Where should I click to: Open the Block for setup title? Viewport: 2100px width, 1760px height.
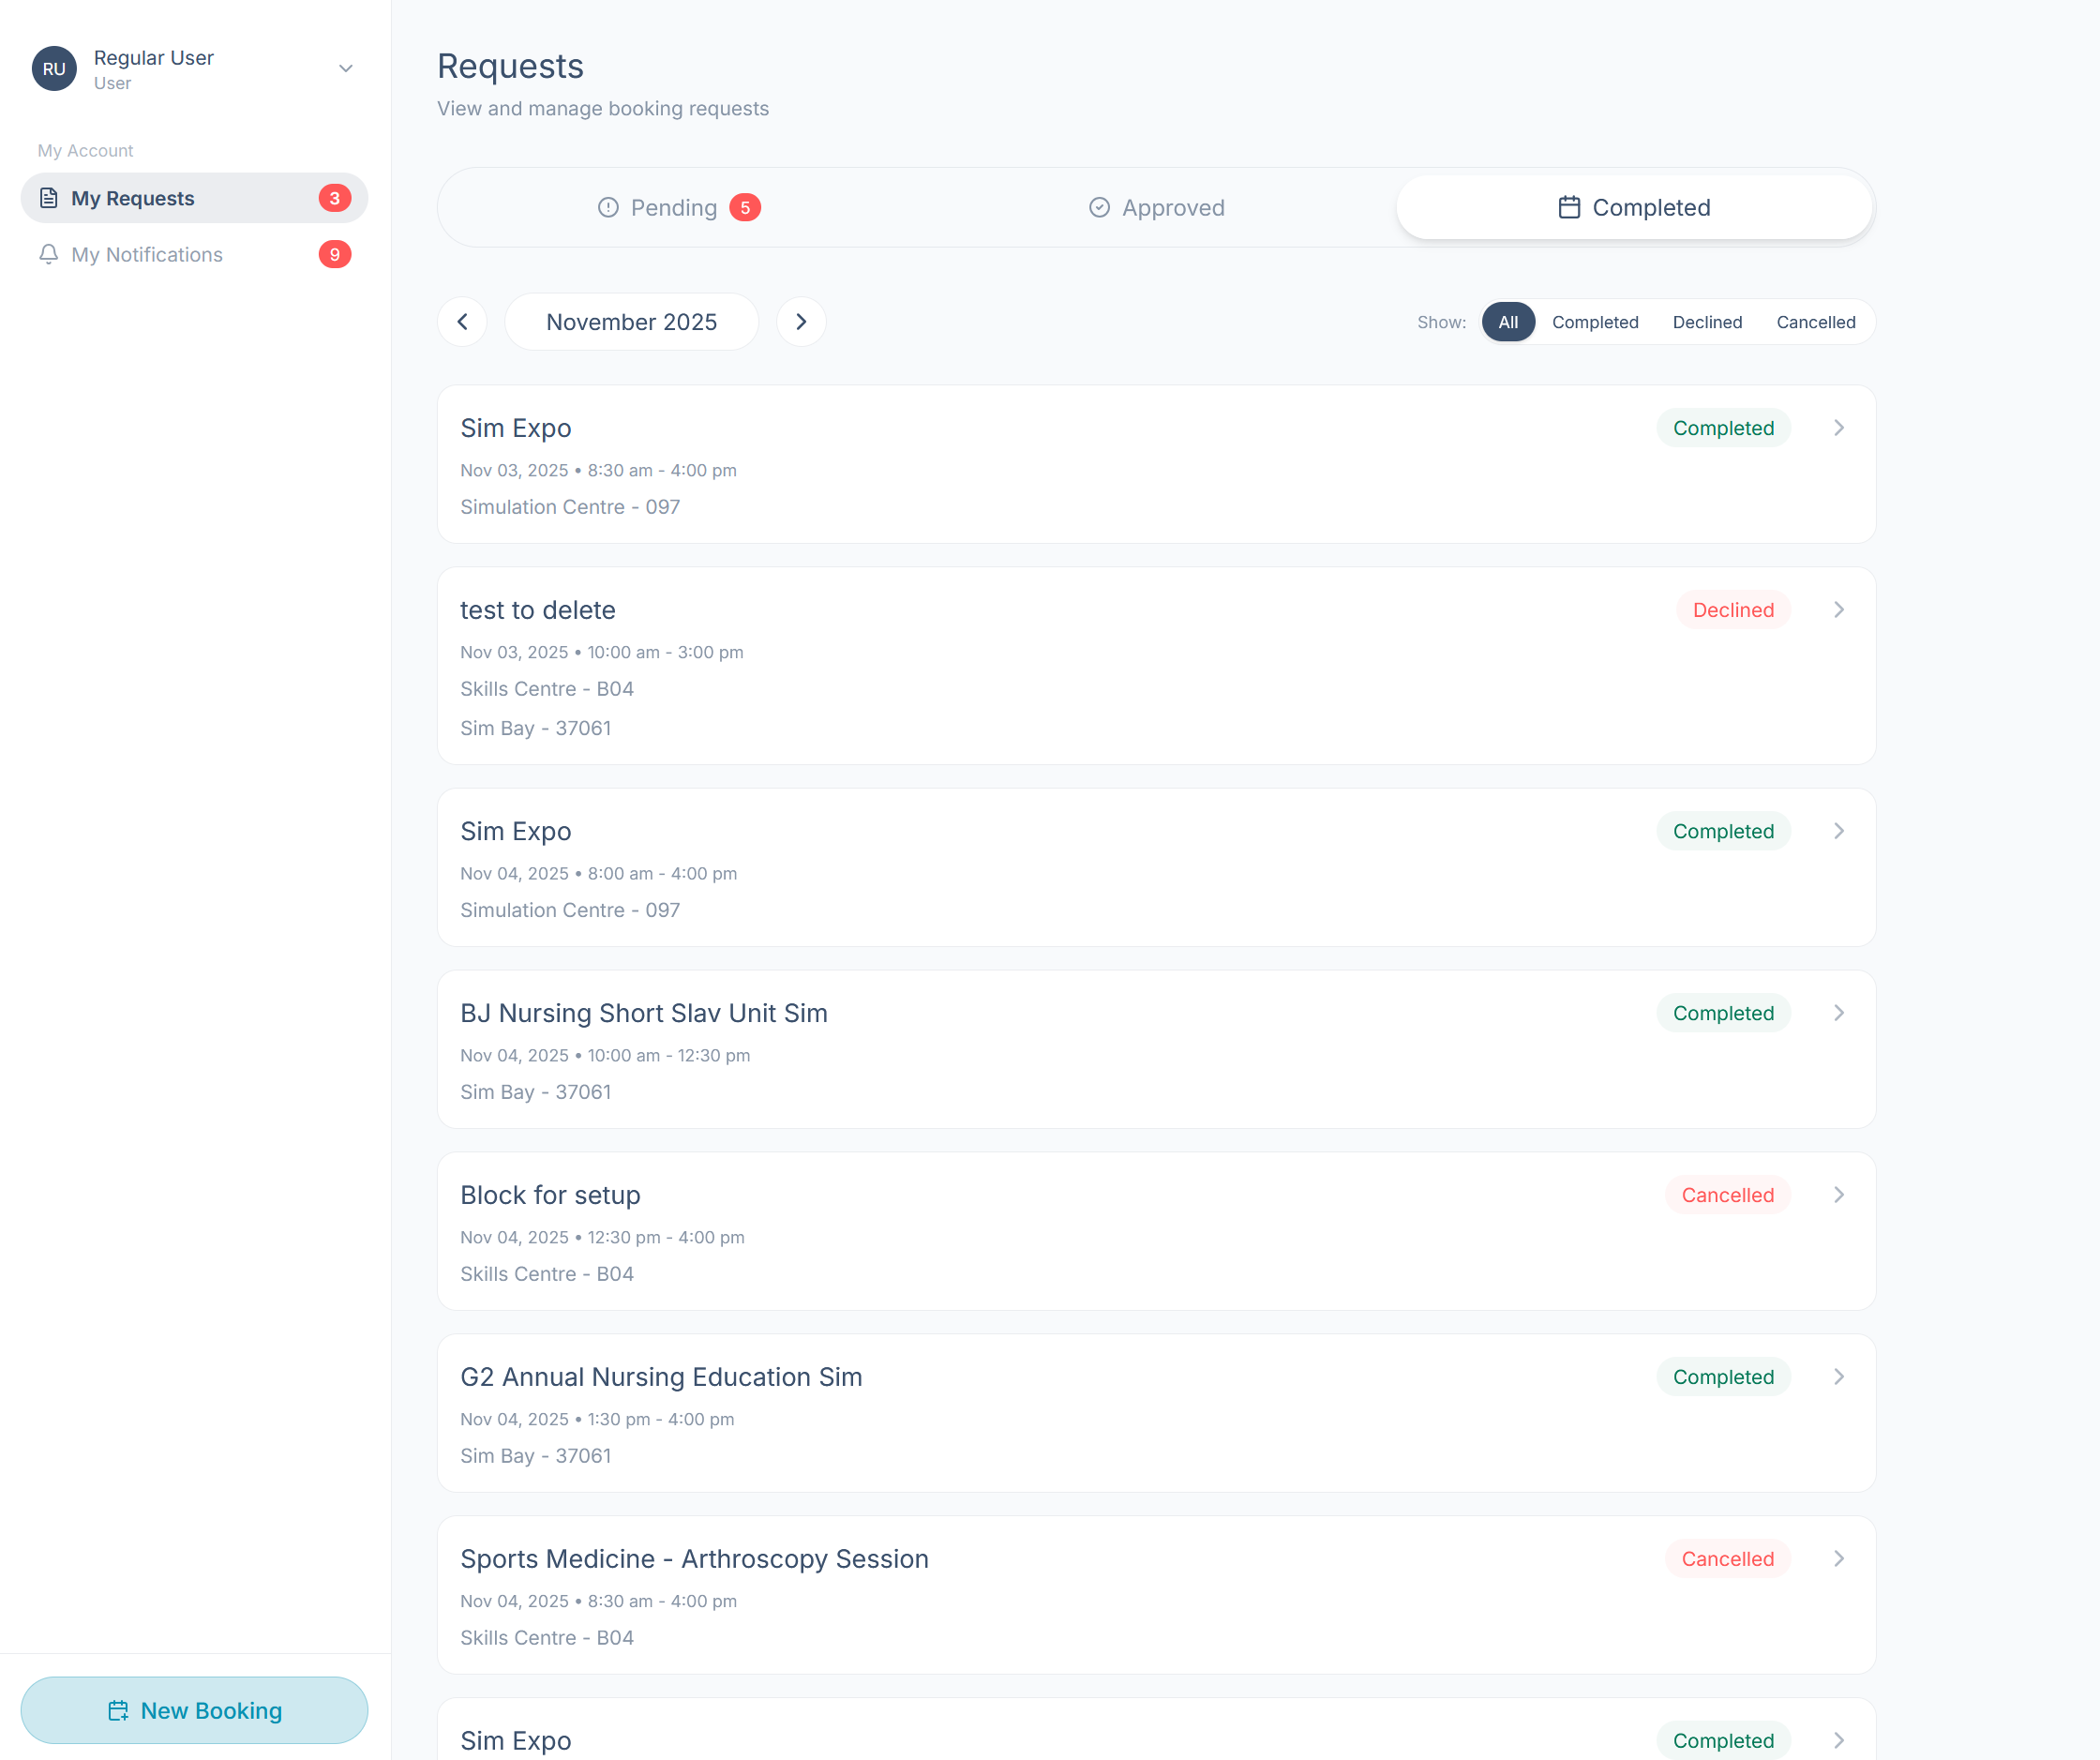pos(550,1195)
